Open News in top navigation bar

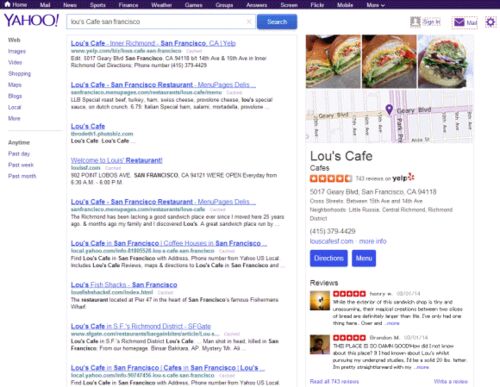(x=70, y=5)
